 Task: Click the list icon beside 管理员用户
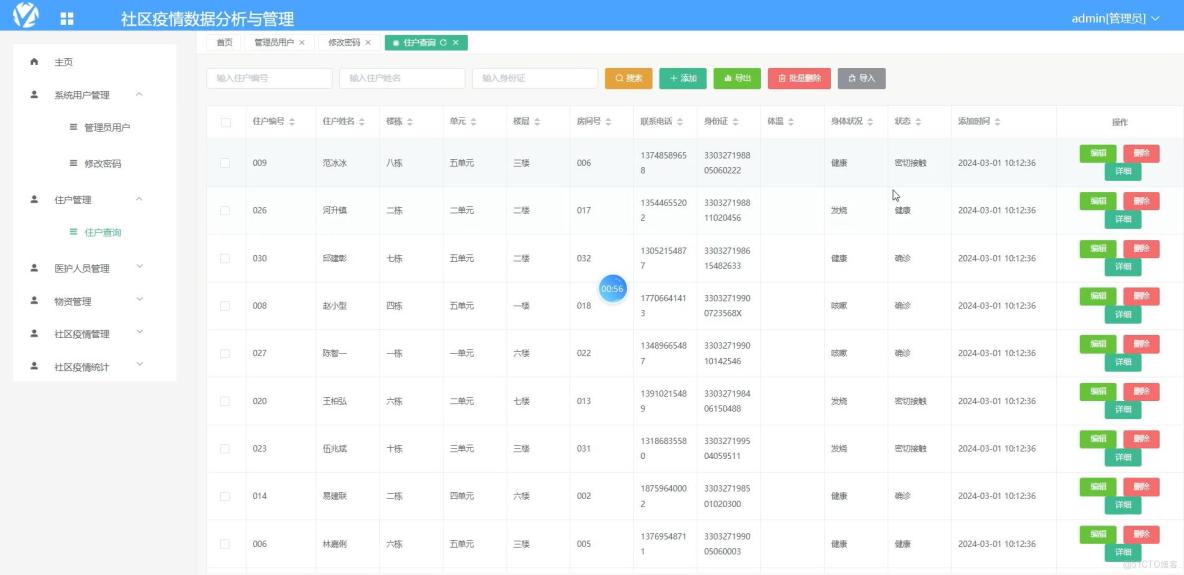pyautogui.click(x=73, y=128)
